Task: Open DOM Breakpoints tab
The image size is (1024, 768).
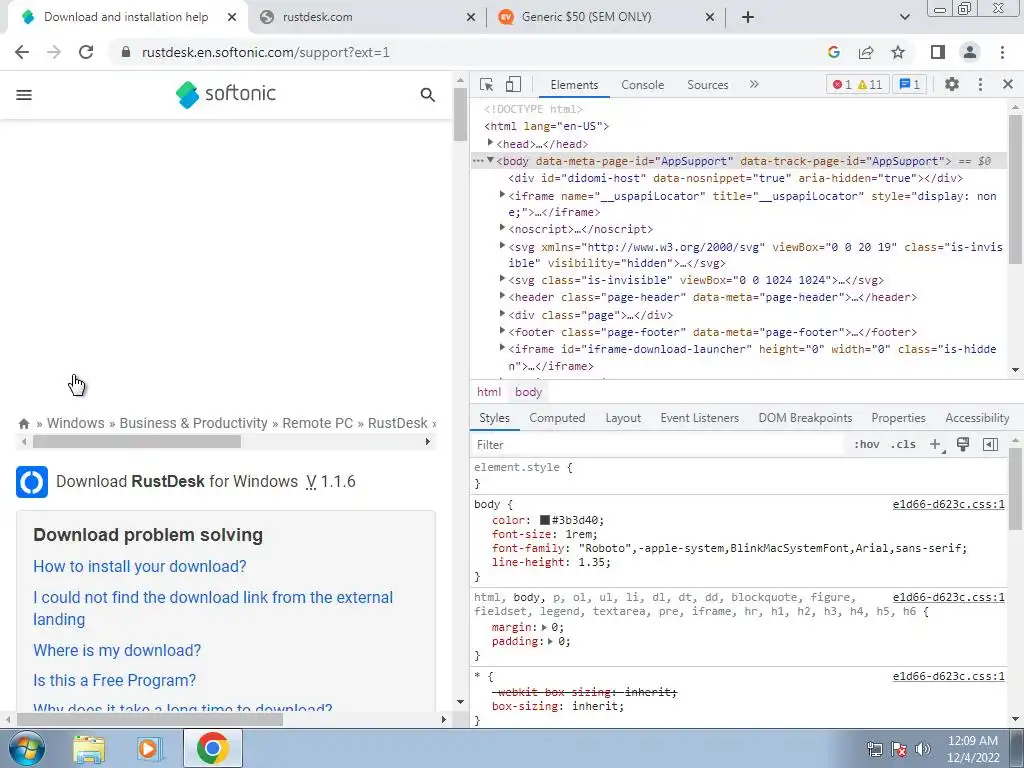Action: tap(805, 418)
